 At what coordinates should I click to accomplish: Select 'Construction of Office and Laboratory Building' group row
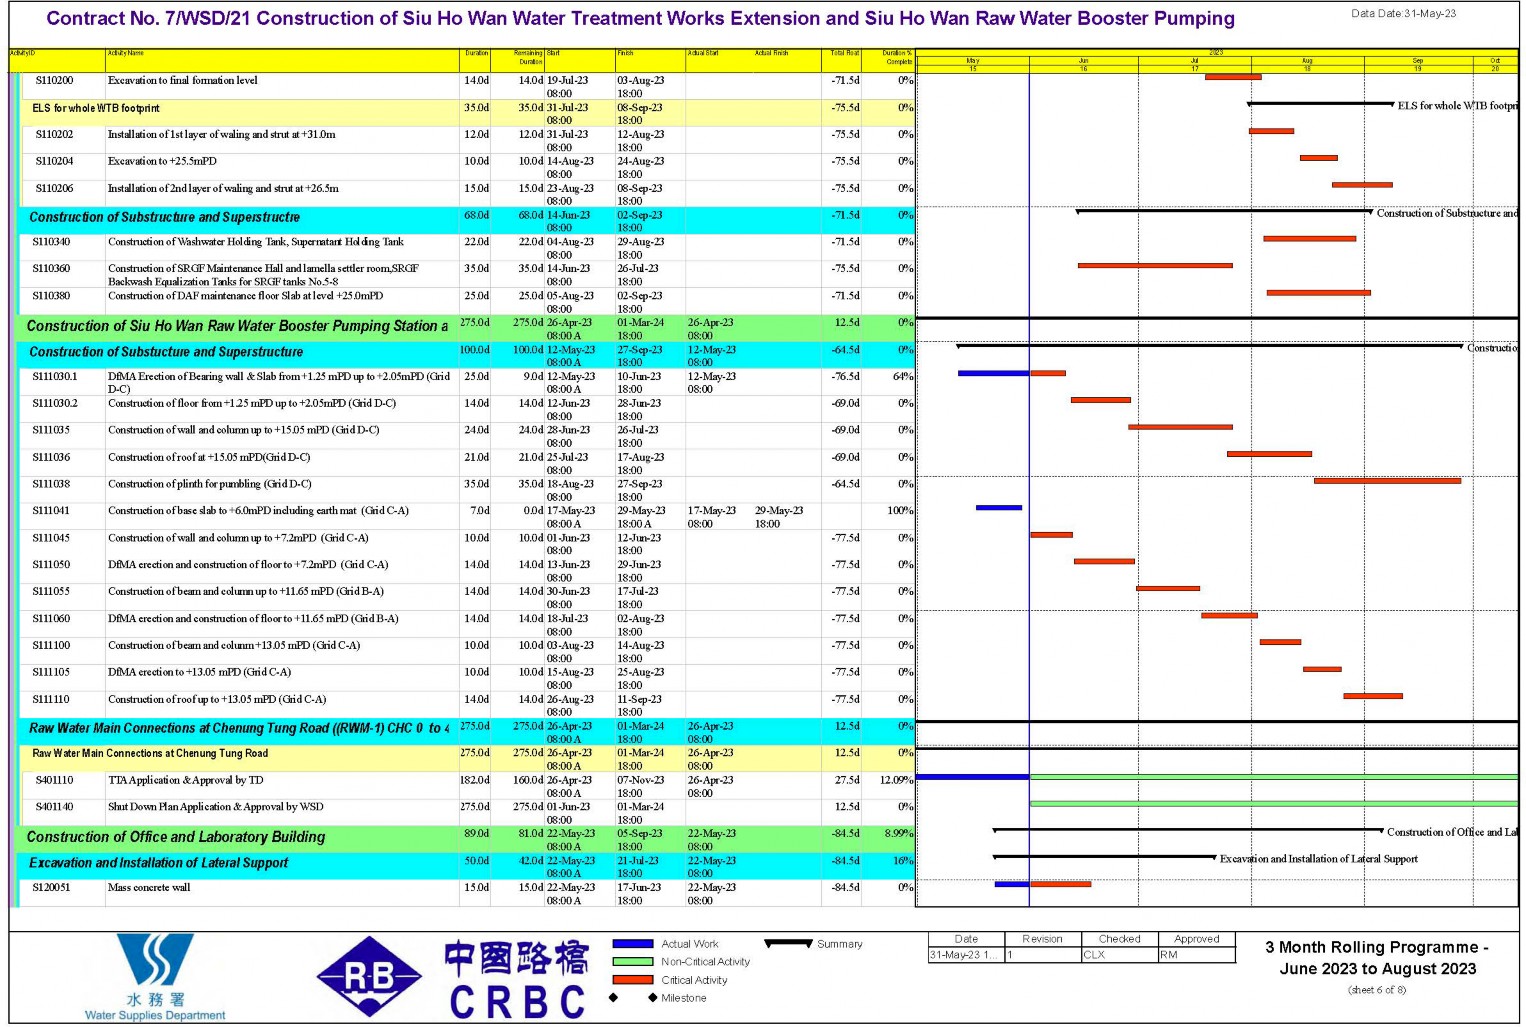pyautogui.click(x=466, y=840)
